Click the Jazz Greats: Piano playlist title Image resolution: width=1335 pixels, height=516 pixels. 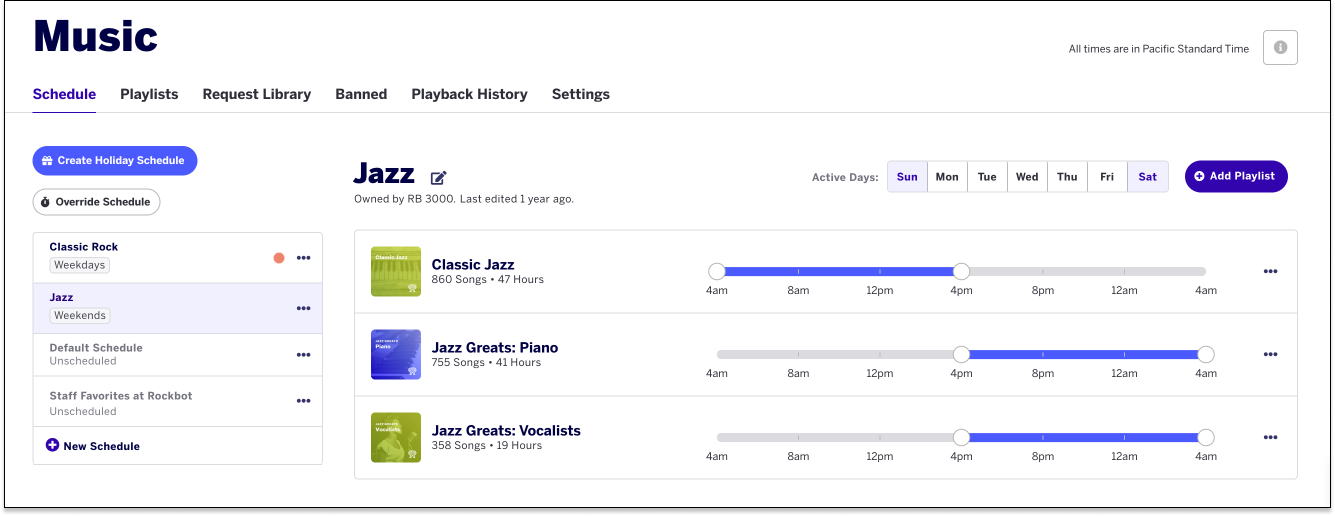[x=495, y=348]
